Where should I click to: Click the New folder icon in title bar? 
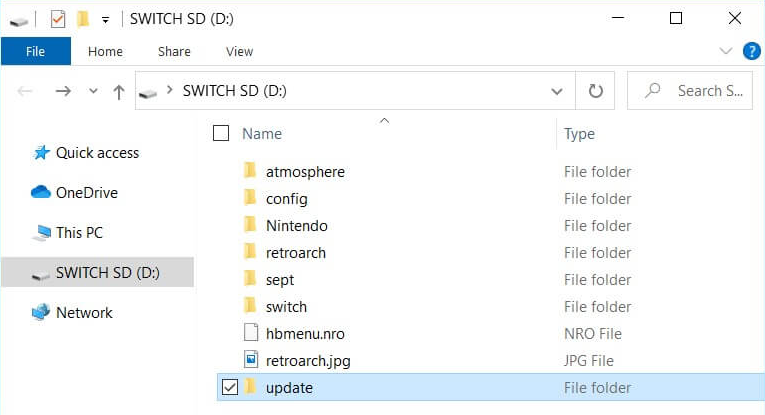(x=83, y=19)
